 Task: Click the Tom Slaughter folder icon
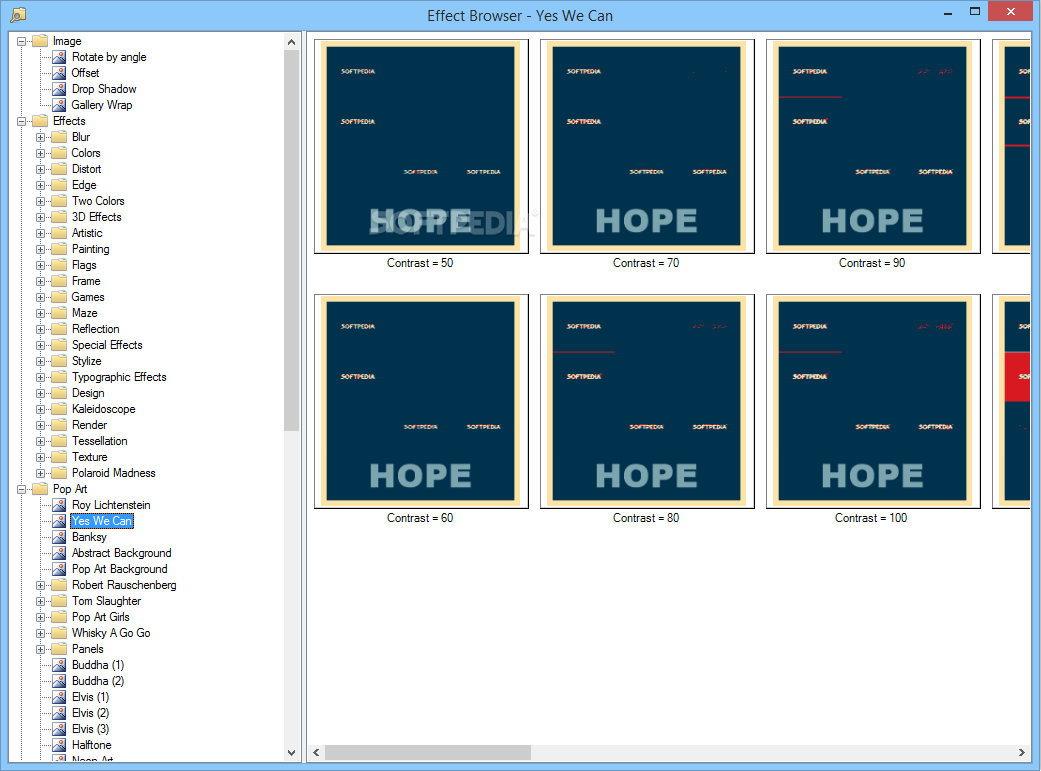coord(59,601)
